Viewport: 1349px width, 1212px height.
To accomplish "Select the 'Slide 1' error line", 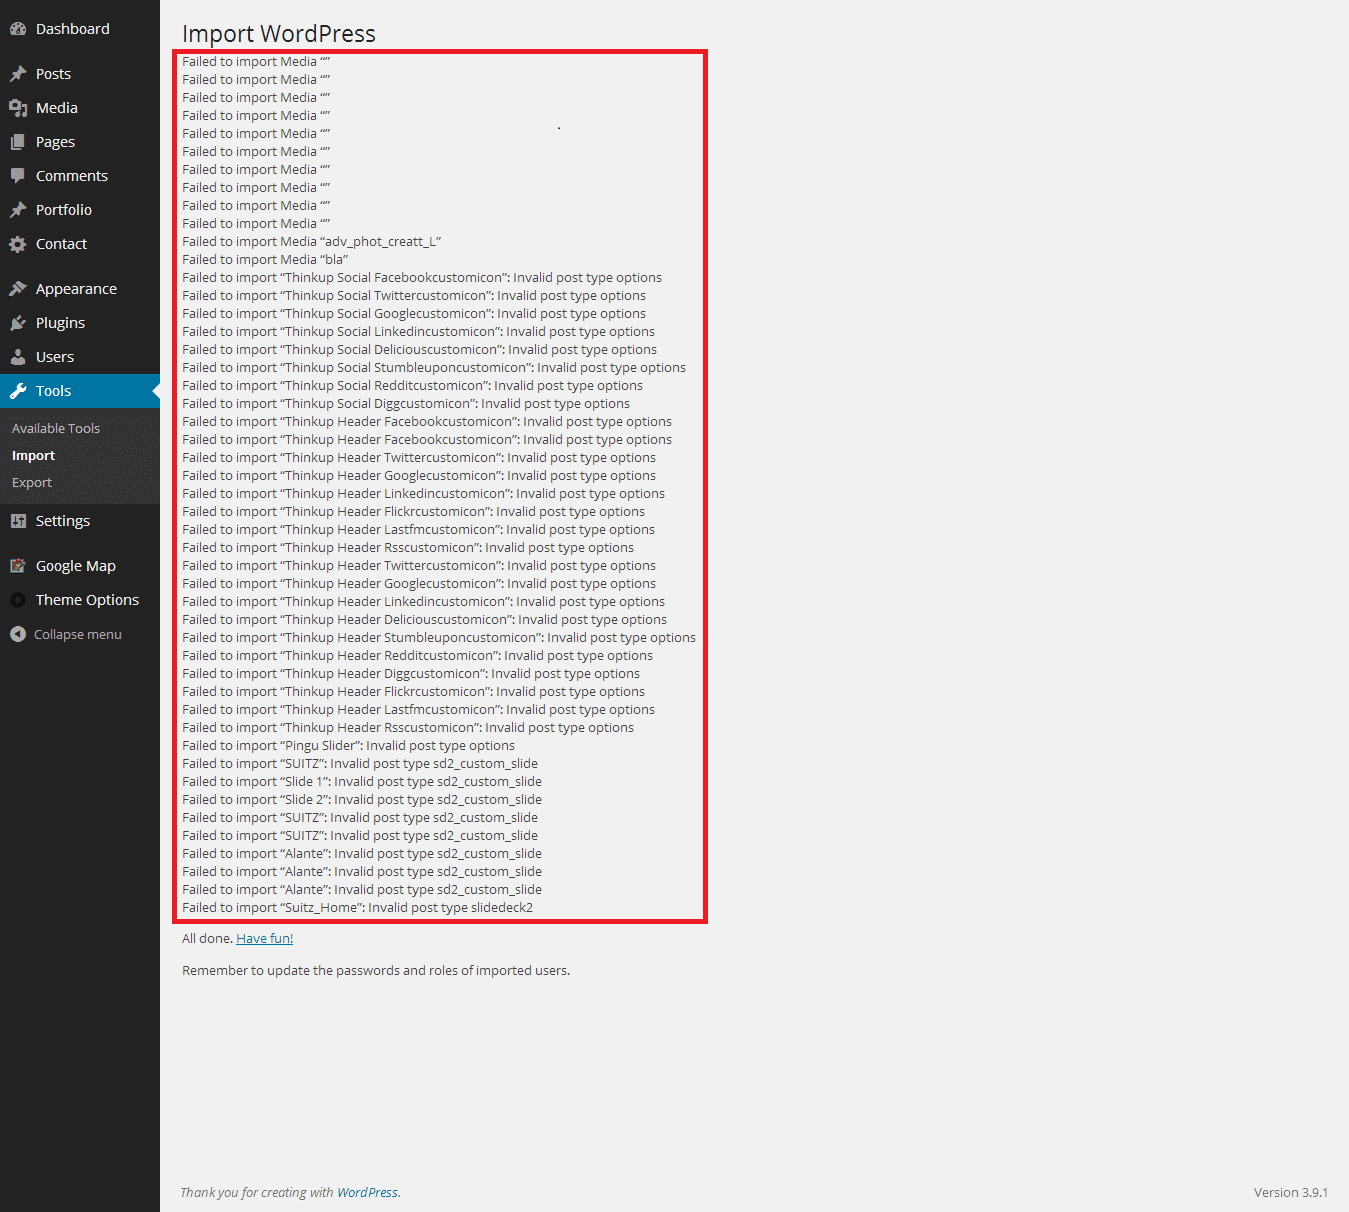I will 362,781.
